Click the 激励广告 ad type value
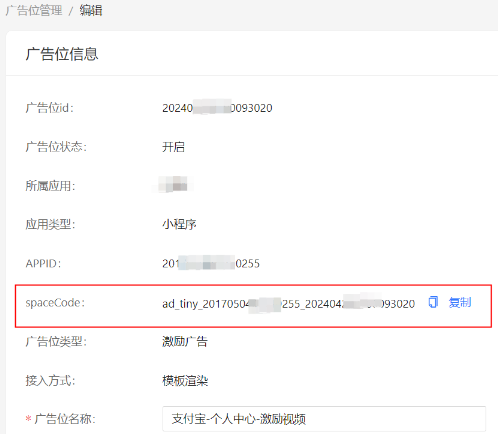 click(185, 341)
